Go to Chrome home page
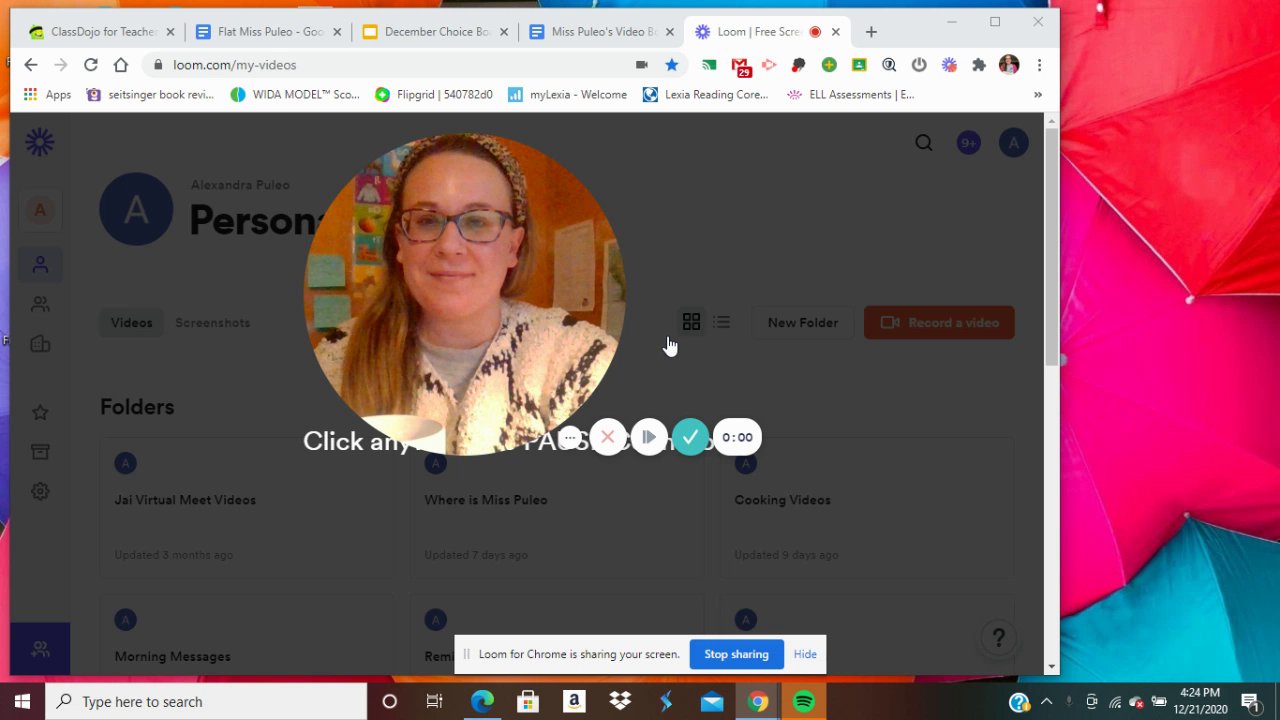This screenshot has height=720, width=1280. [x=121, y=65]
